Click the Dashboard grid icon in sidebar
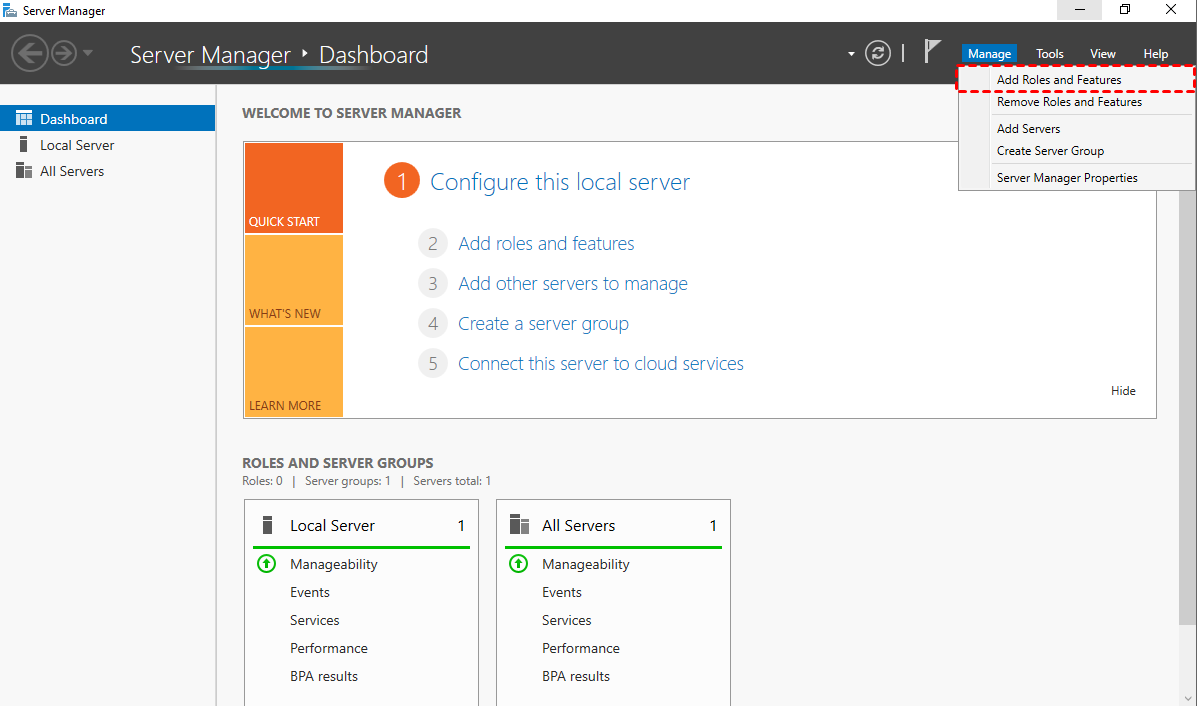 [x=24, y=118]
